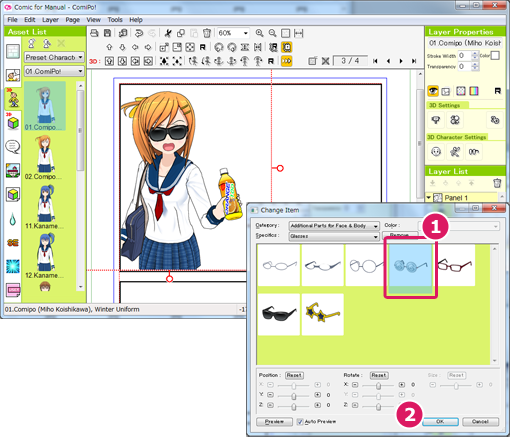Viewport: 510px width, 437px height.
Task: Open the background image asset tab
Action: 13,170
